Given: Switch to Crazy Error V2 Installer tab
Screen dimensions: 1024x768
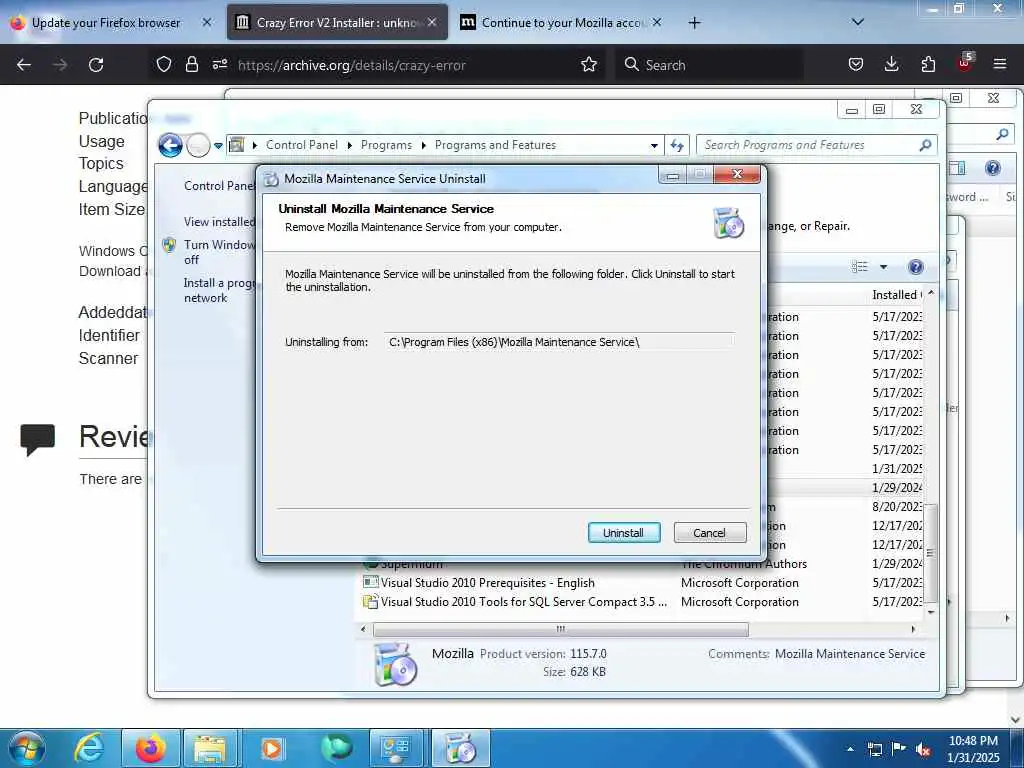Looking at the screenshot, I should 337,23.
